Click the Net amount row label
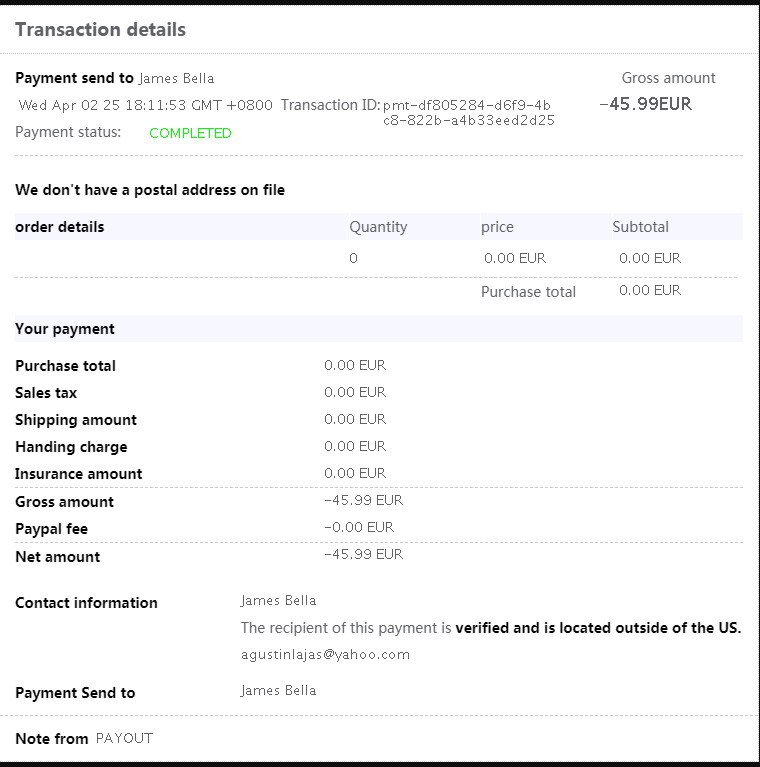 [58, 557]
